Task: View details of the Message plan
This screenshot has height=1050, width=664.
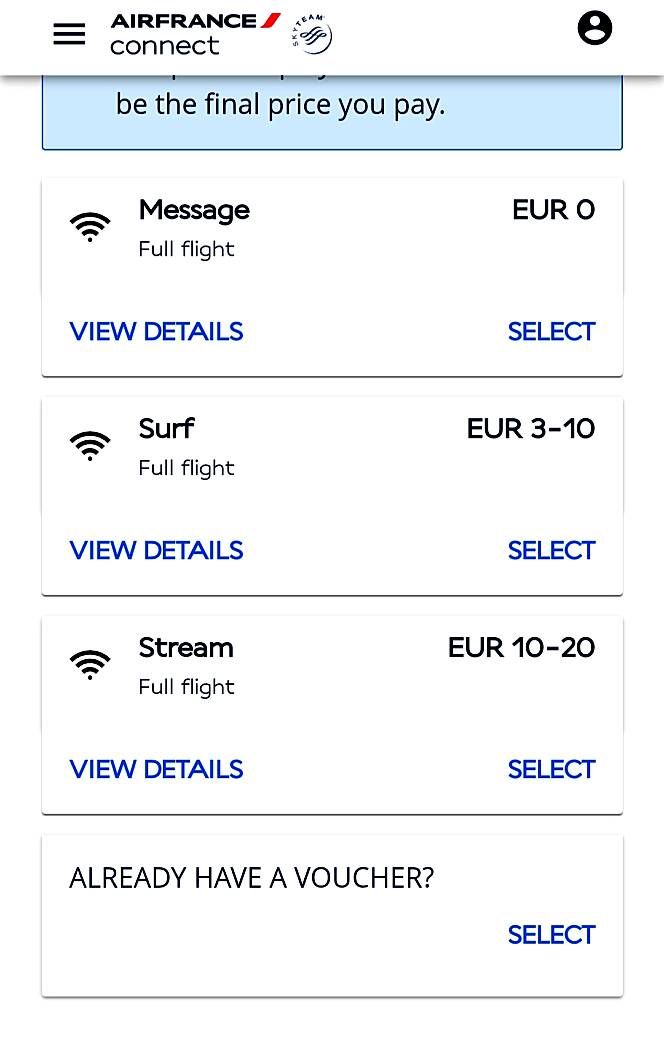Action: click(x=156, y=331)
